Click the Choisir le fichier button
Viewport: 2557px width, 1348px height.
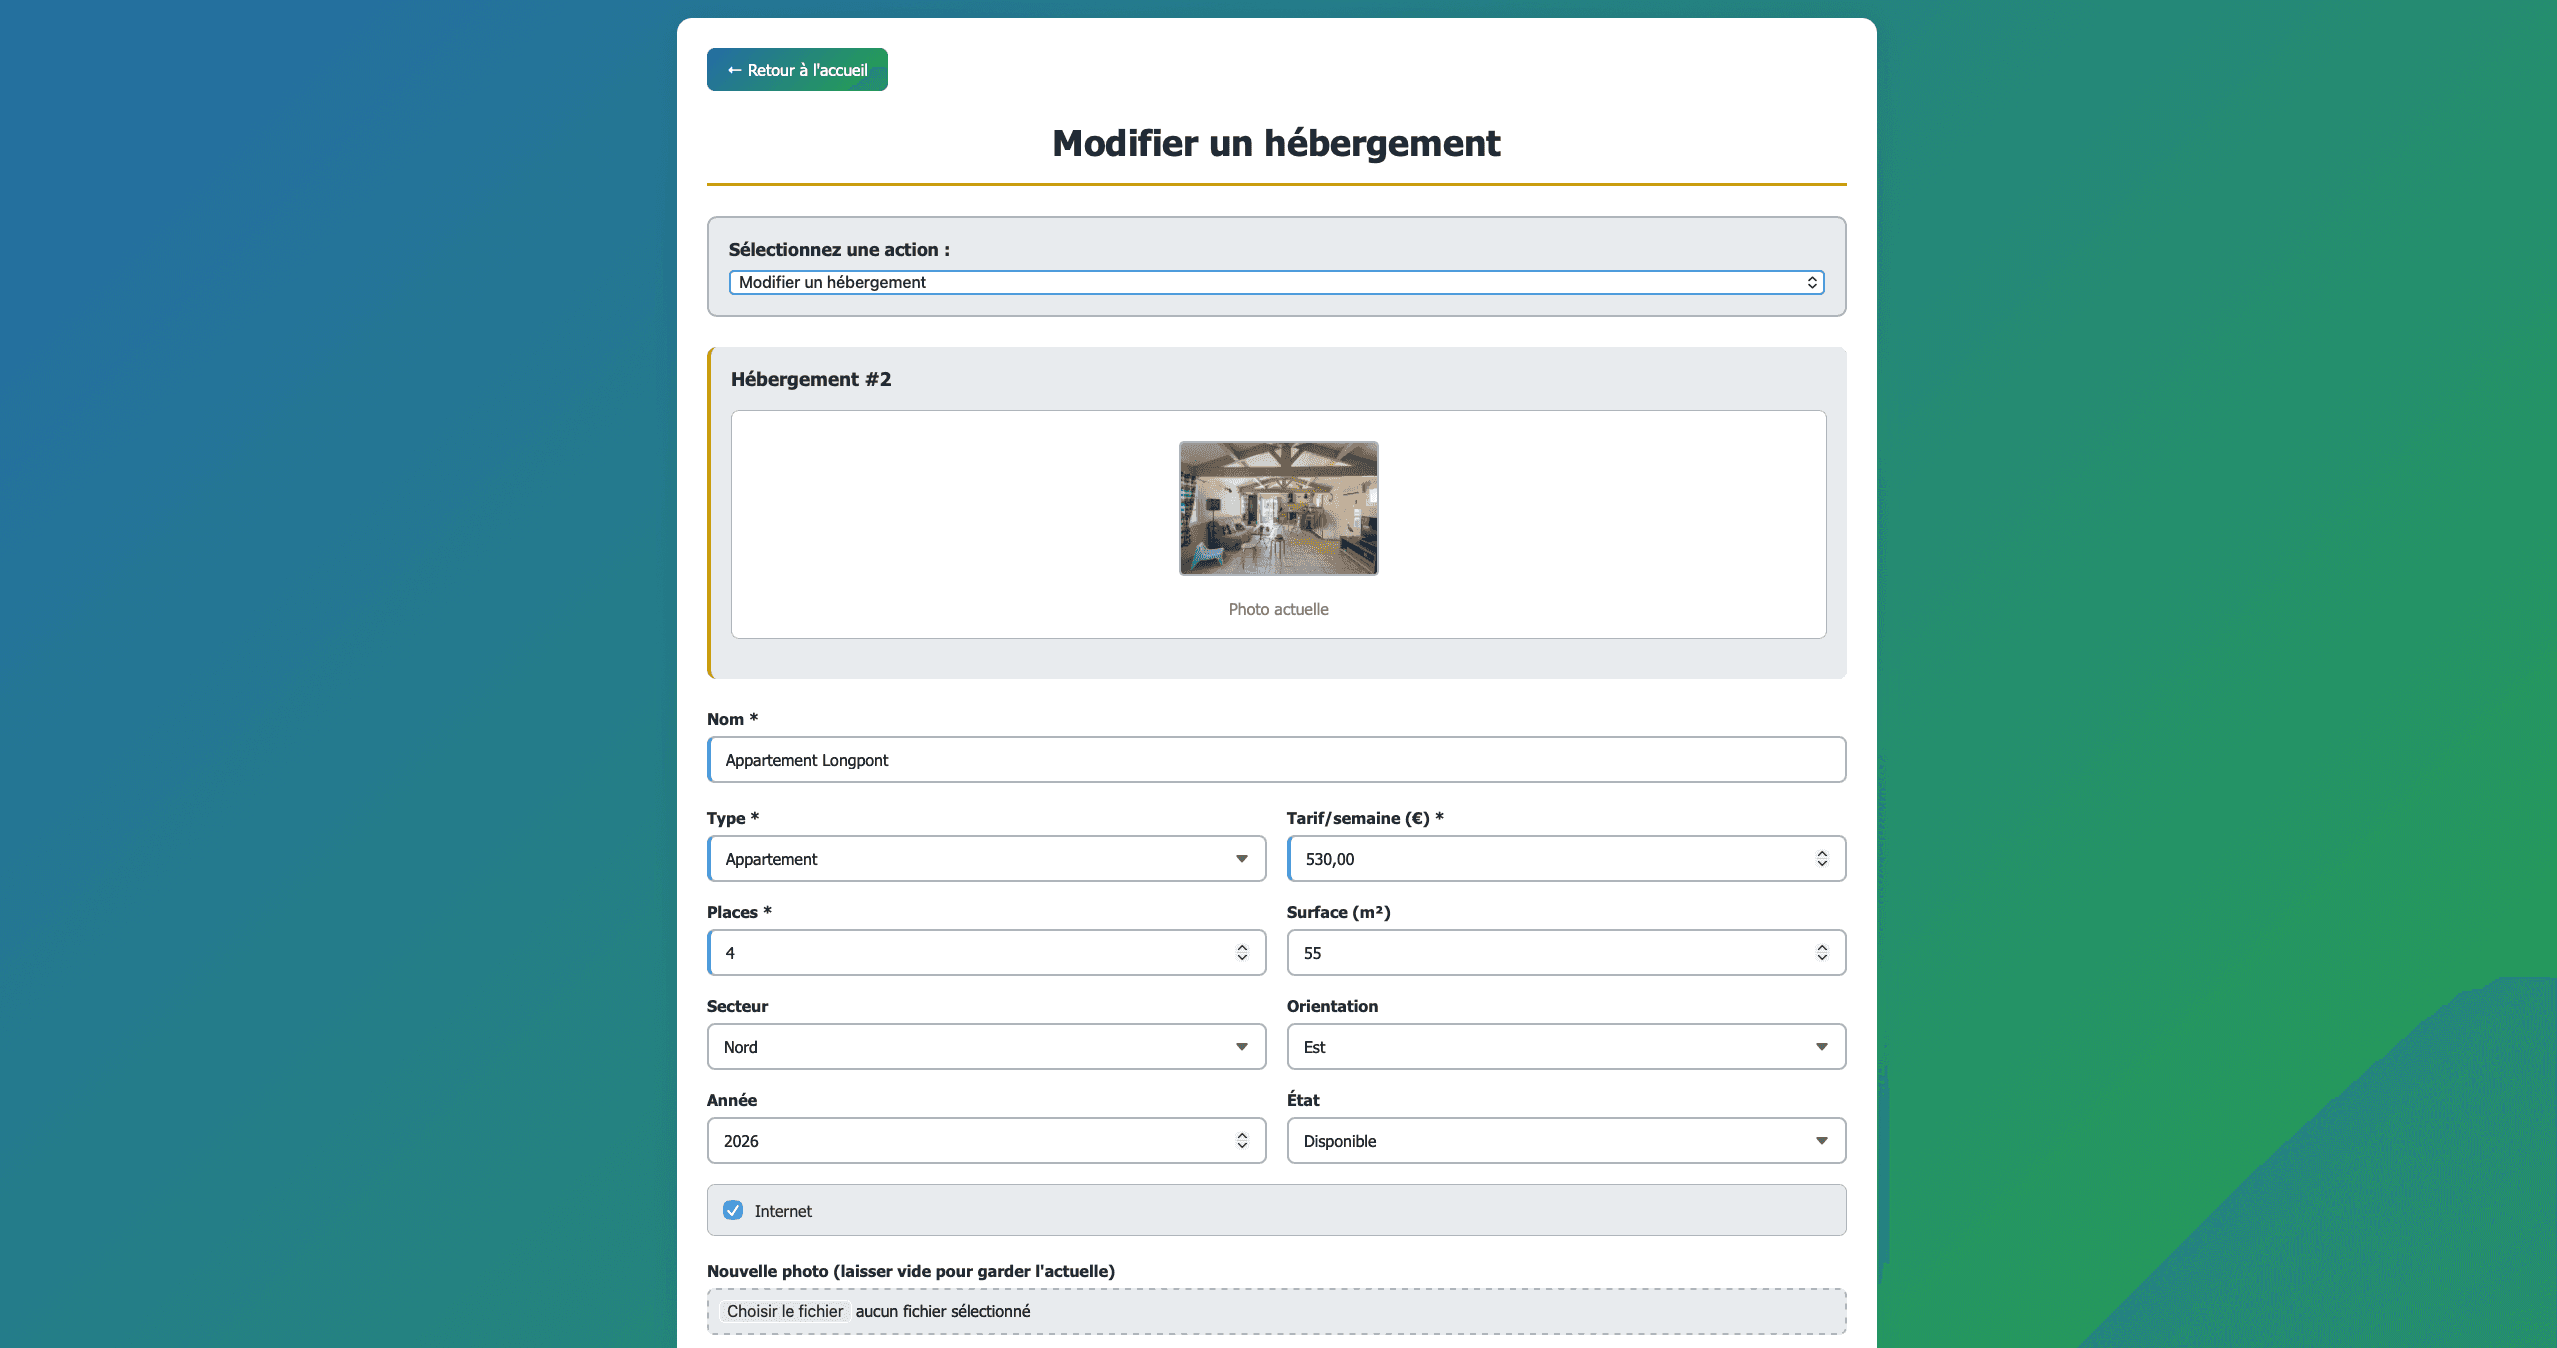tap(785, 1312)
